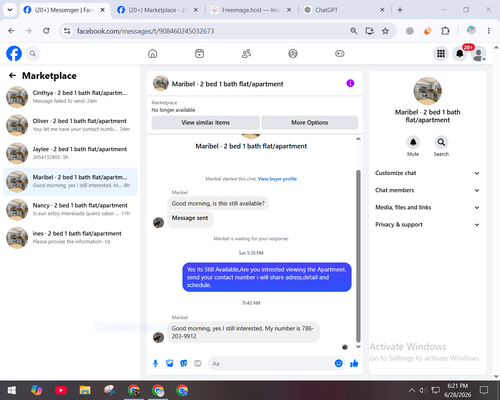Open ines's conversation in the list
Image resolution: width=500 pixels, height=400 pixels.
[70, 238]
